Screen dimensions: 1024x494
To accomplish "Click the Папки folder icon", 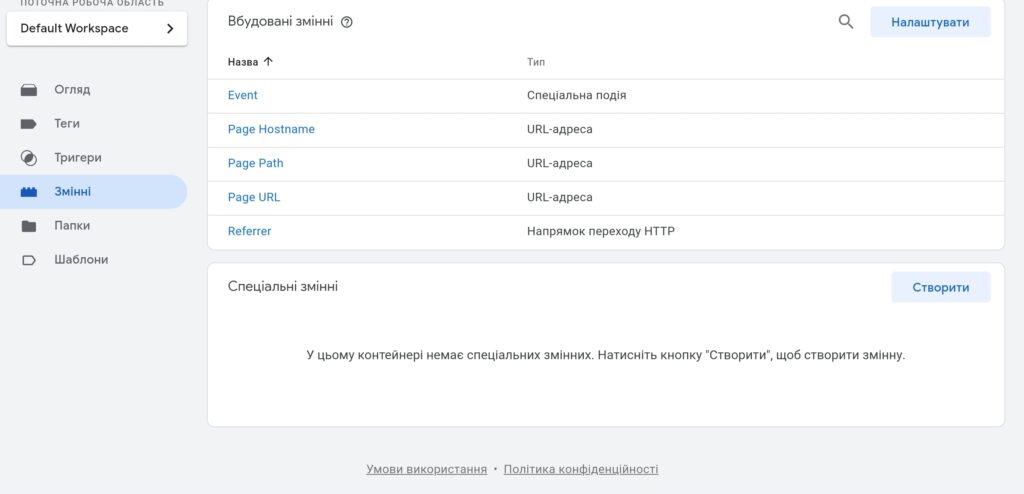I will pos(29,226).
